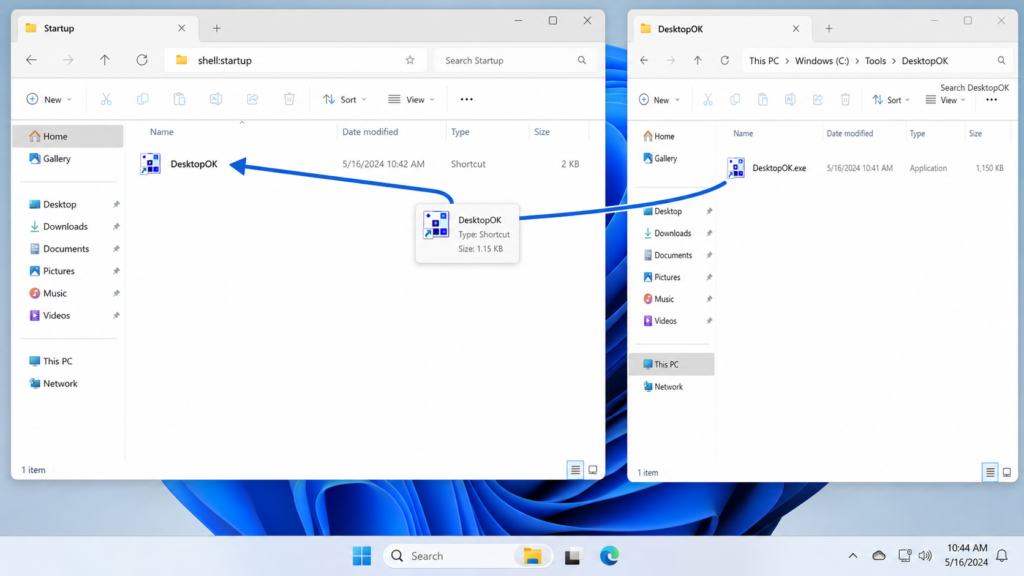Add shell:startup to favorites with star icon
The width and height of the screenshot is (1024, 576).
410,60
